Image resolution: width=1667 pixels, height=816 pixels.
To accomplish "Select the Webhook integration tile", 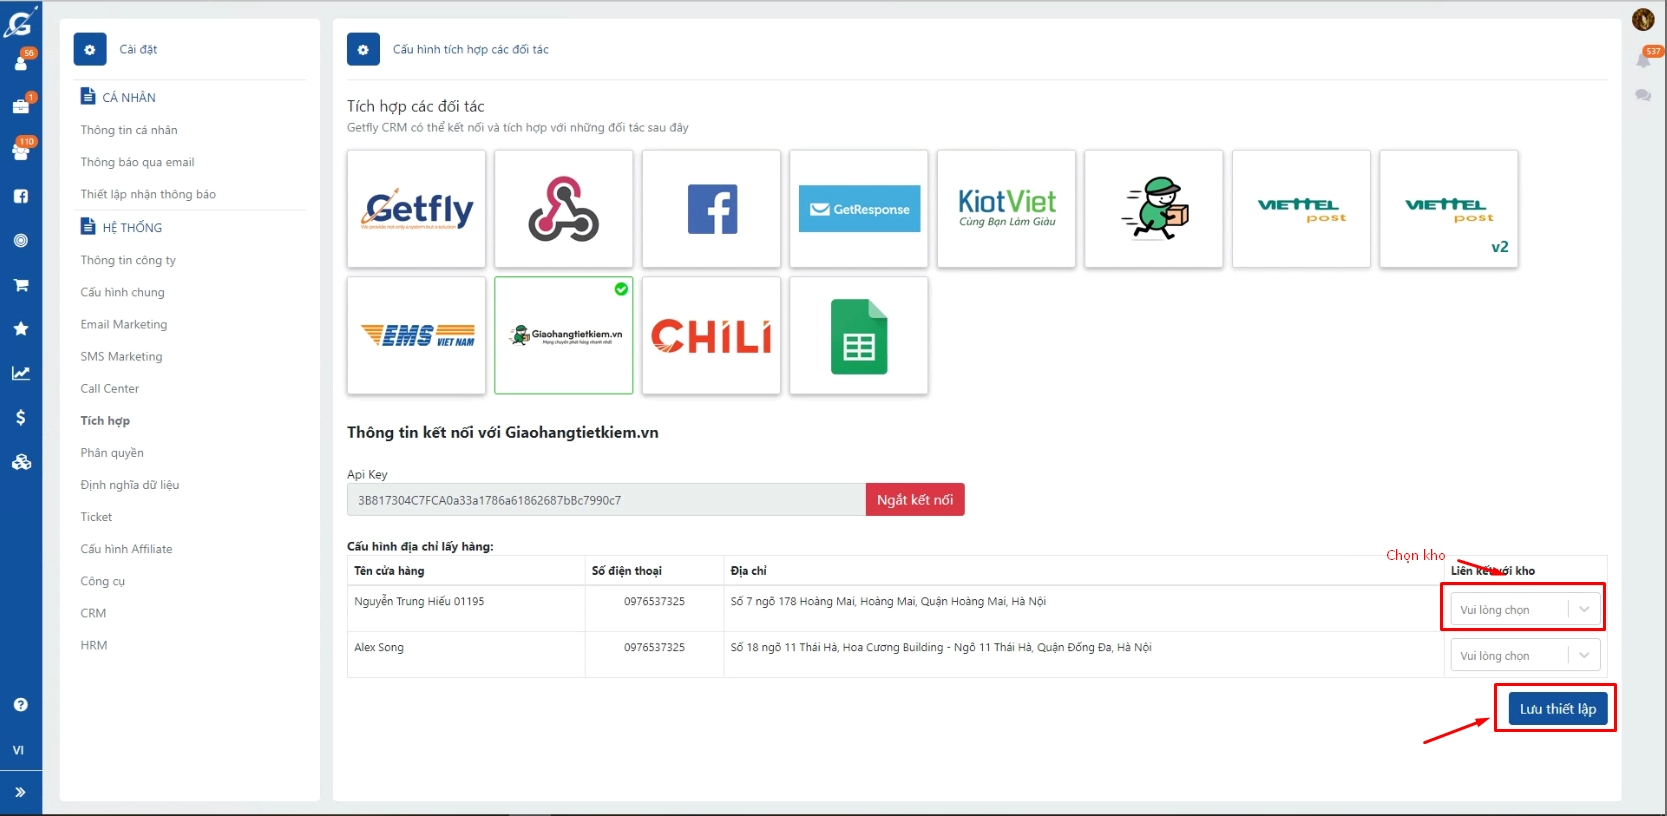I will point(564,209).
